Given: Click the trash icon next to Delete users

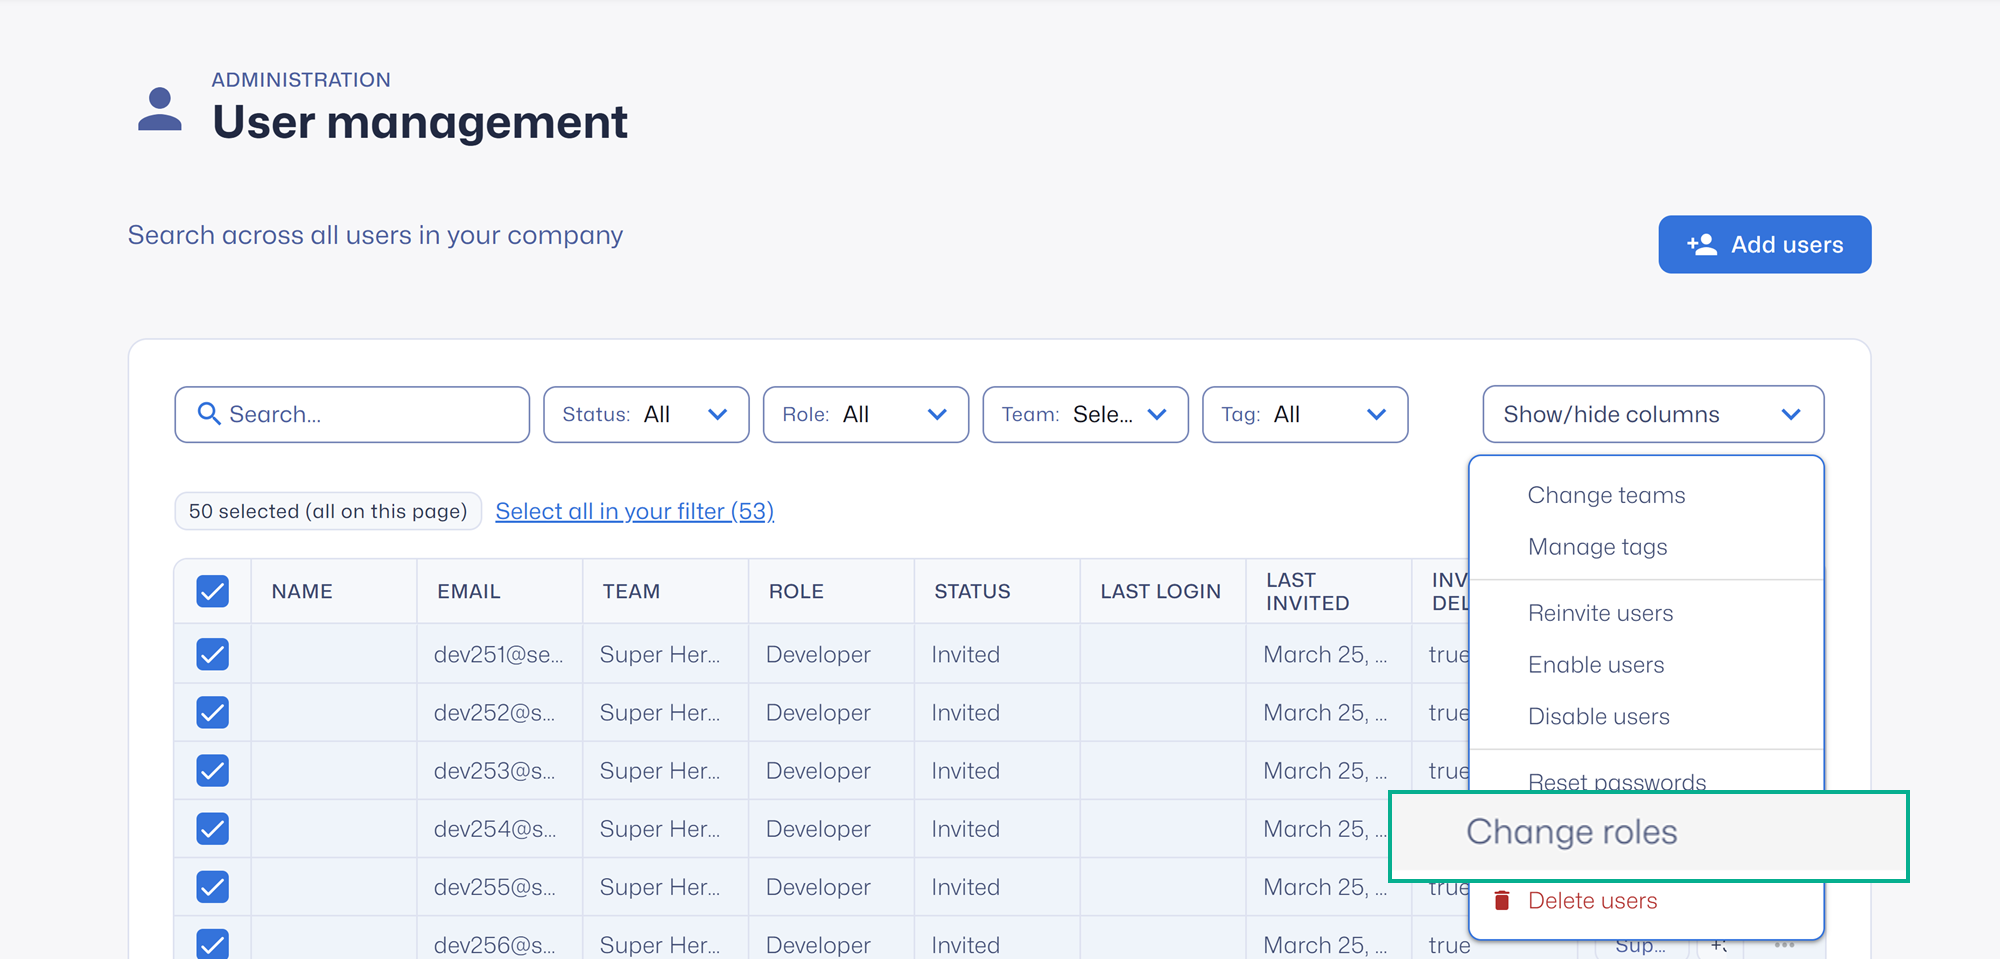Looking at the screenshot, I should [1501, 900].
